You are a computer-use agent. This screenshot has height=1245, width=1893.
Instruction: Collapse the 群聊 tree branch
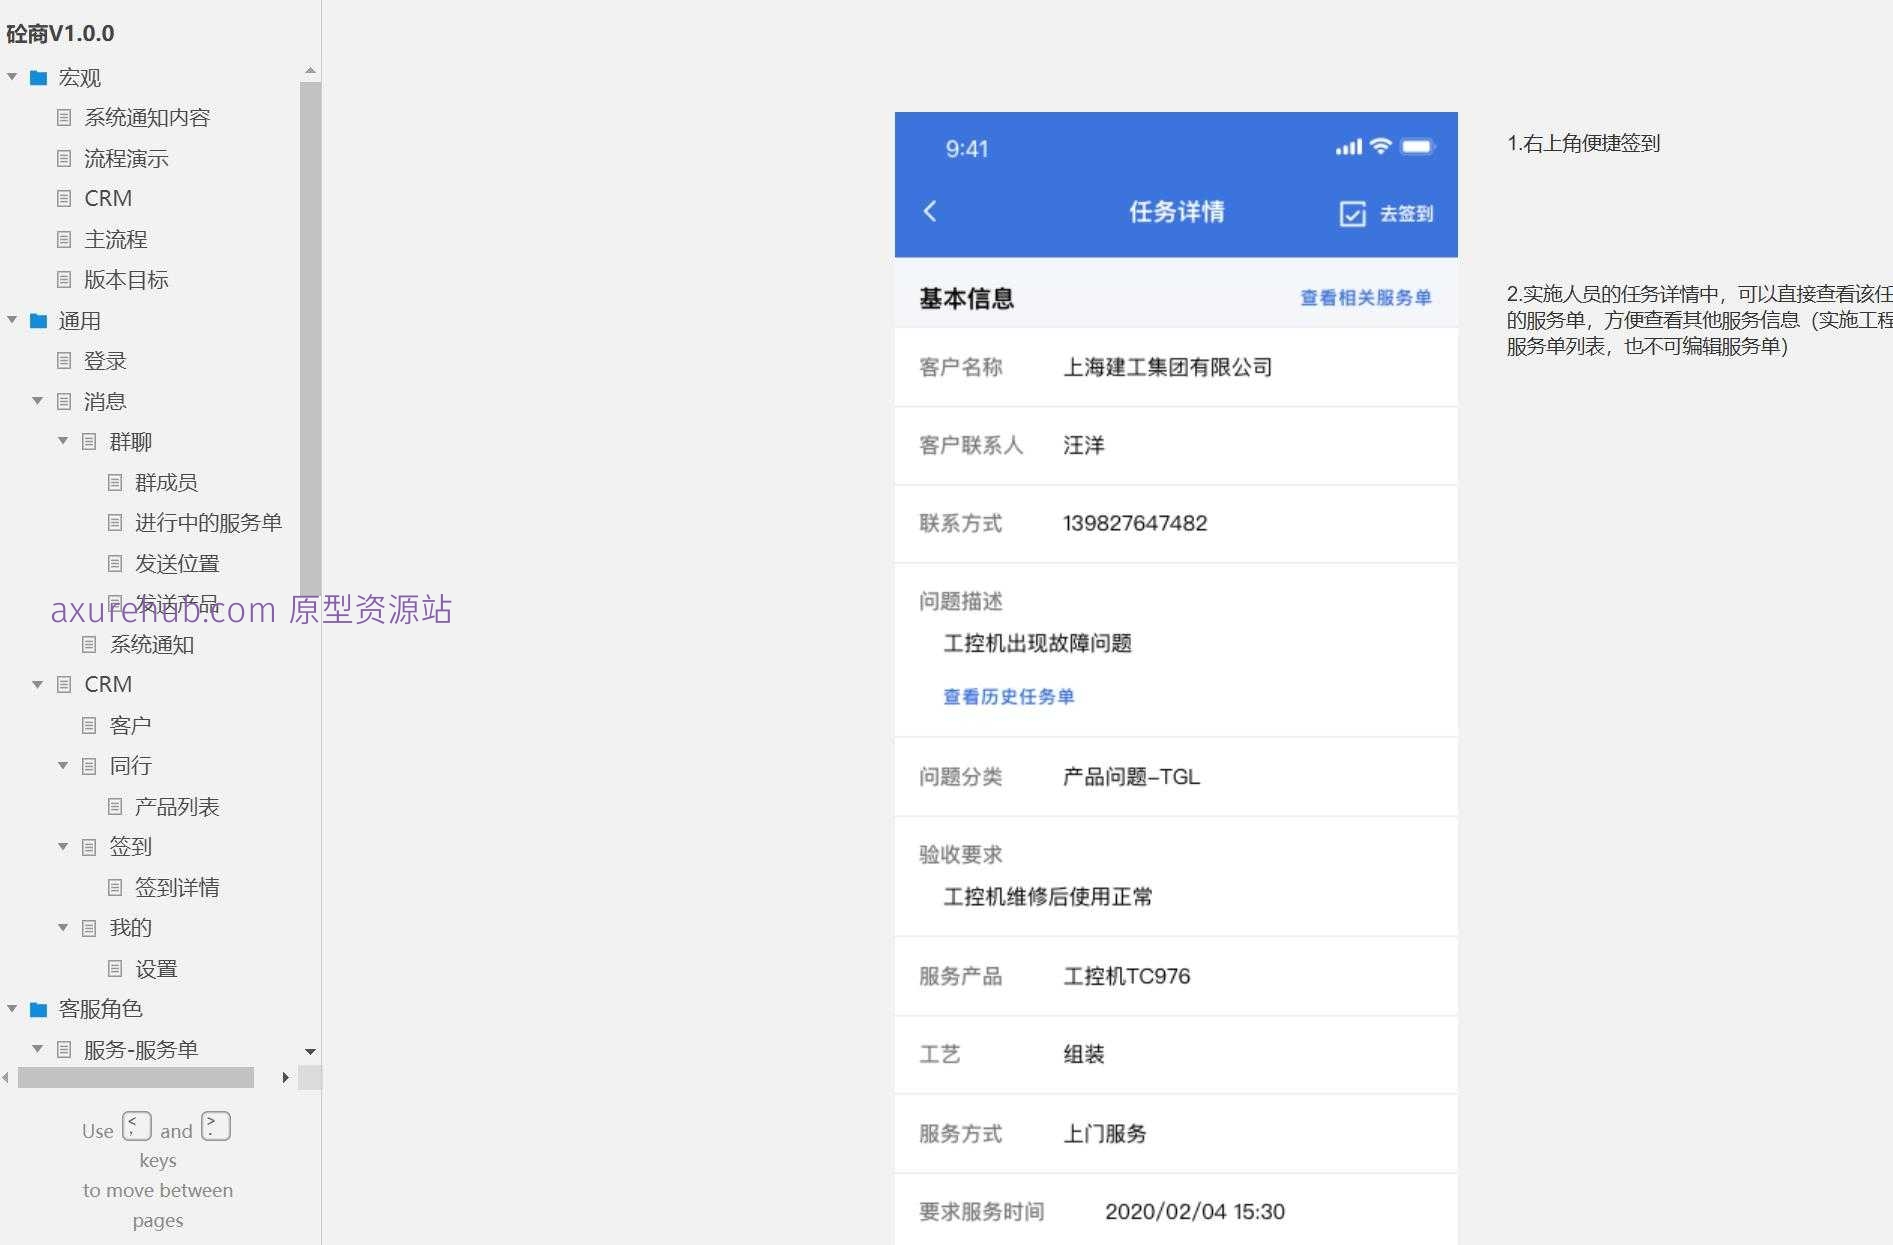[63, 441]
